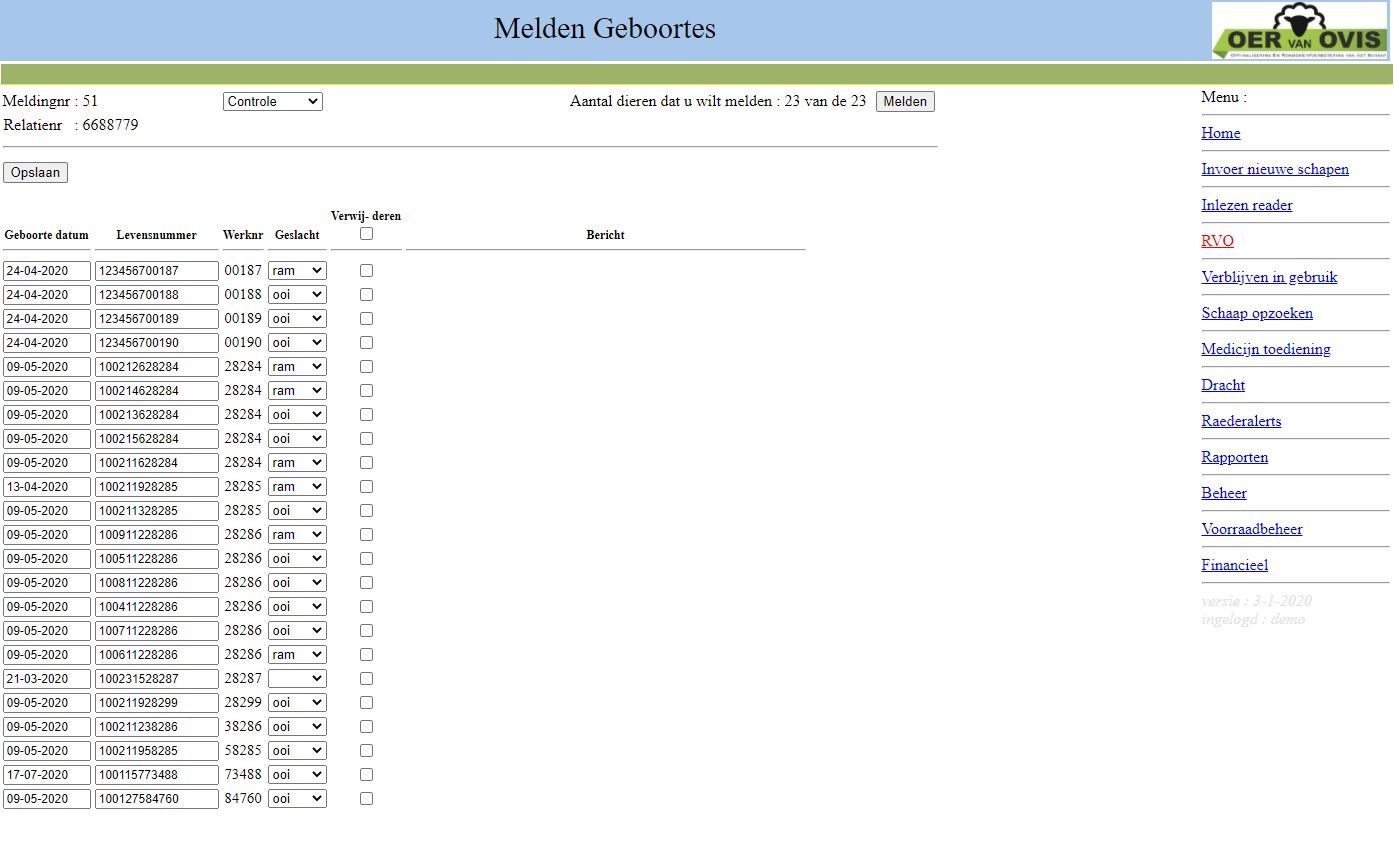Click the Oer van Ovis sheep logo
The width and height of the screenshot is (1394, 845).
1299,31
